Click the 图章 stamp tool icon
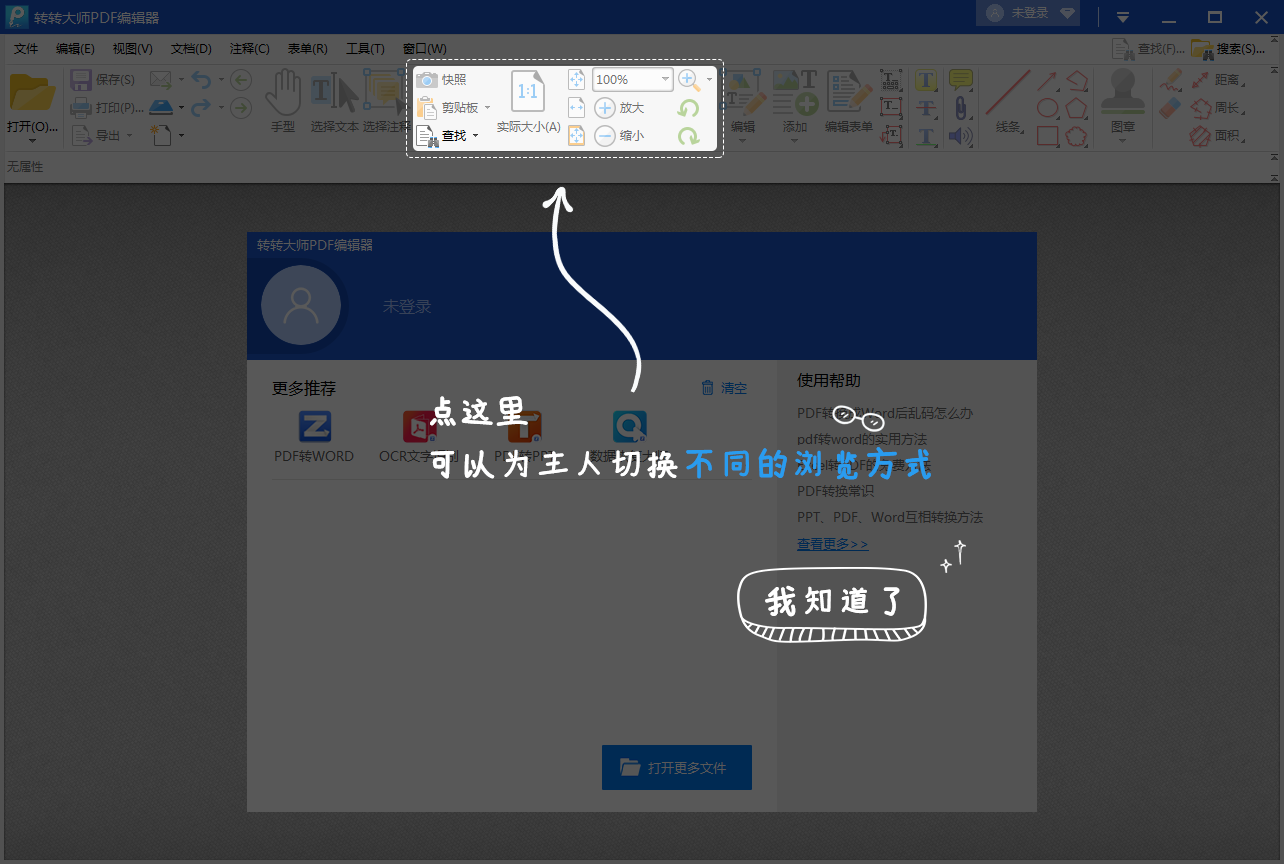 tap(1123, 92)
